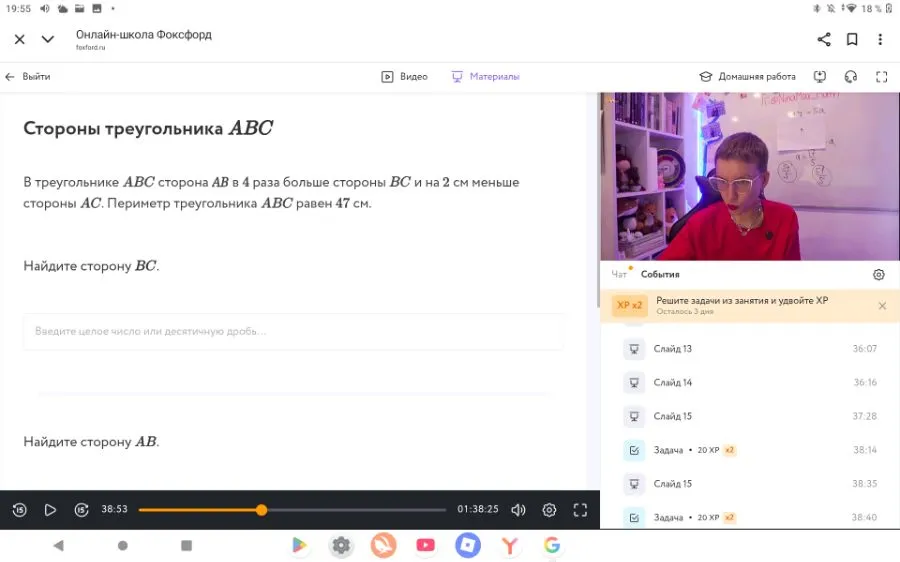Dismiss the XP x2 banner
The height and width of the screenshot is (562, 900).
point(882,306)
